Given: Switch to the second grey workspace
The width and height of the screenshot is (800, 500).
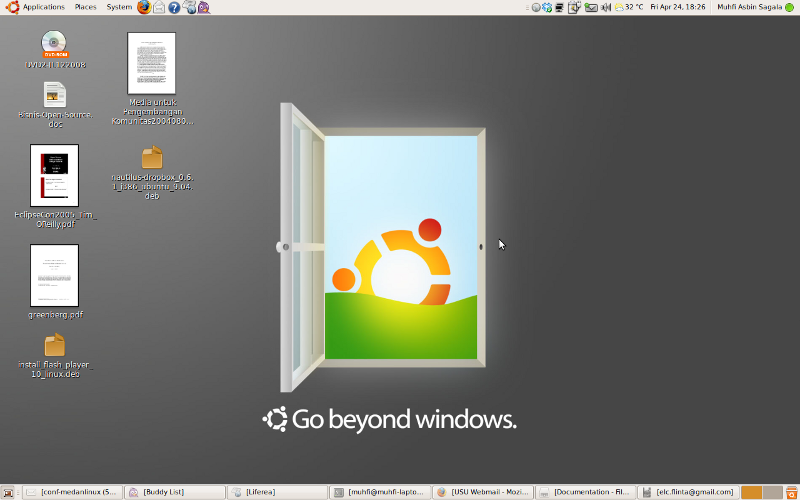Looking at the screenshot, I should click(x=772, y=492).
